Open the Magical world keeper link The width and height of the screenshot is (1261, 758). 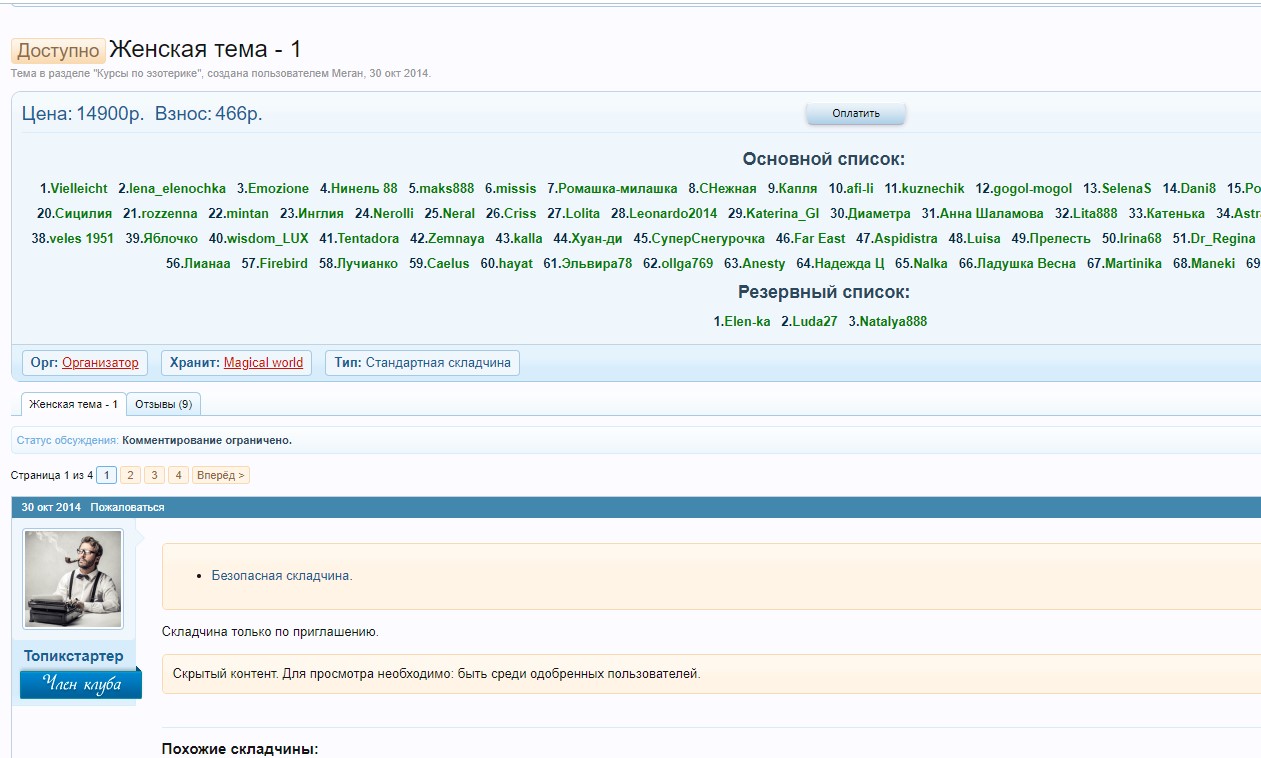[263, 363]
